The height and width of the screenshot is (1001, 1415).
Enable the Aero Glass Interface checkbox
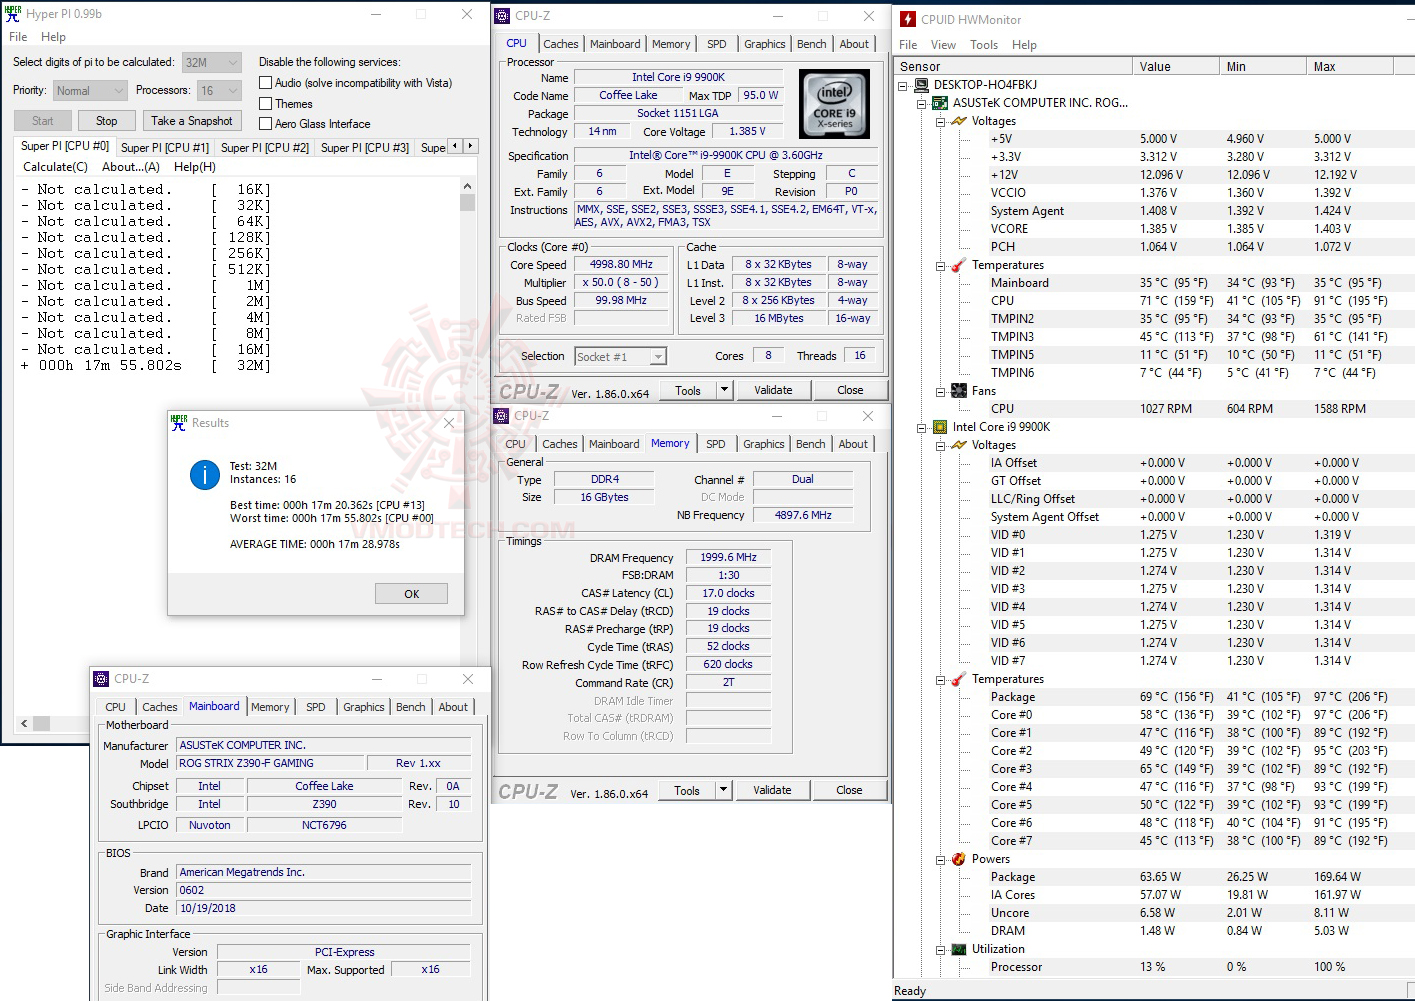[x=266, y=123]
